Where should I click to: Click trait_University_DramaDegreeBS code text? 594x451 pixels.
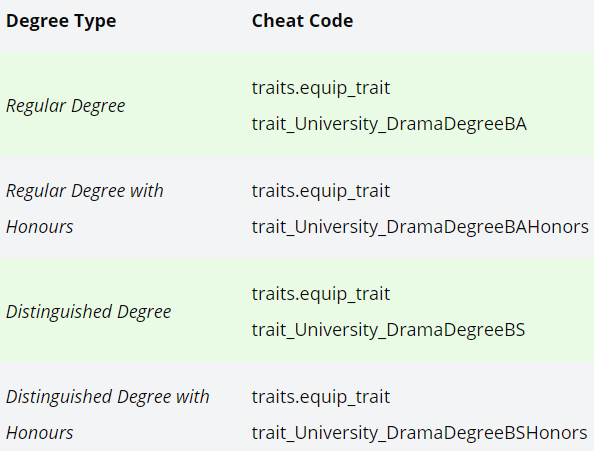[388, 330]
